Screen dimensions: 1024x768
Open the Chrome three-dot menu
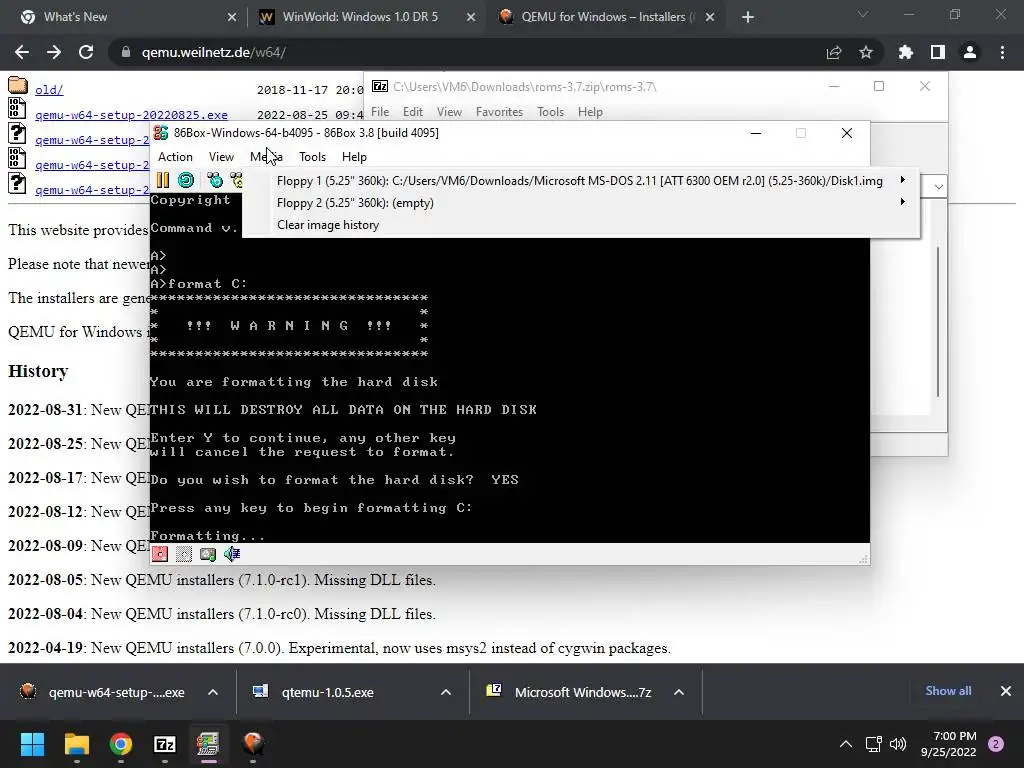click(x=1002, y=52)
